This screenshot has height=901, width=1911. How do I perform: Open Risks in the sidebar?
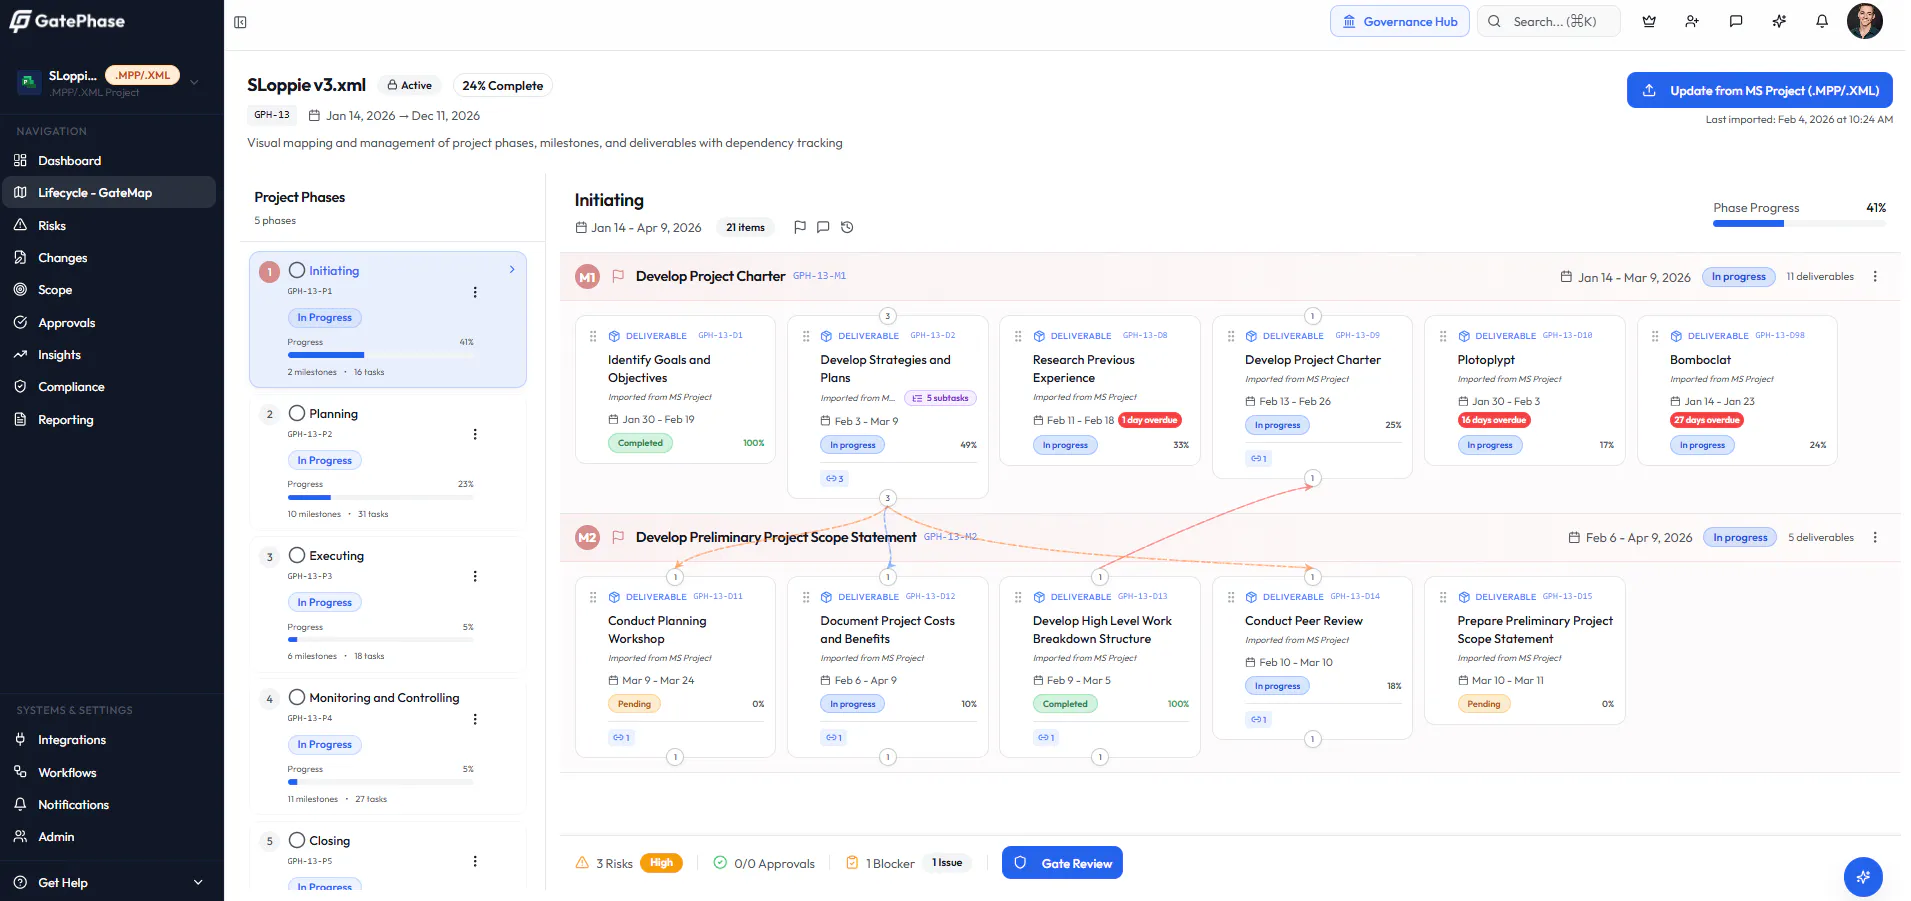[108, 225]
